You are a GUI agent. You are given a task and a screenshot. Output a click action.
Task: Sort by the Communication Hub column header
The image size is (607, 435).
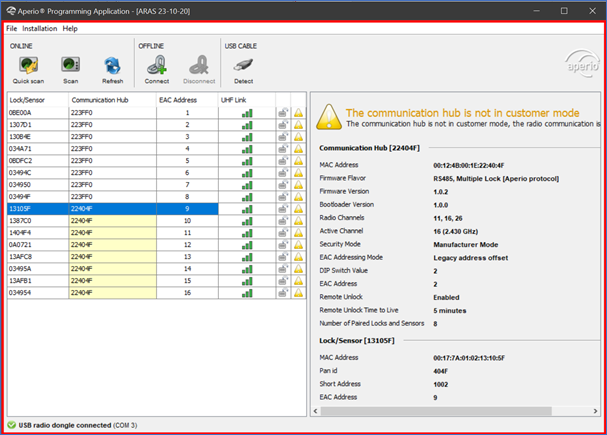tap(113, 100)
